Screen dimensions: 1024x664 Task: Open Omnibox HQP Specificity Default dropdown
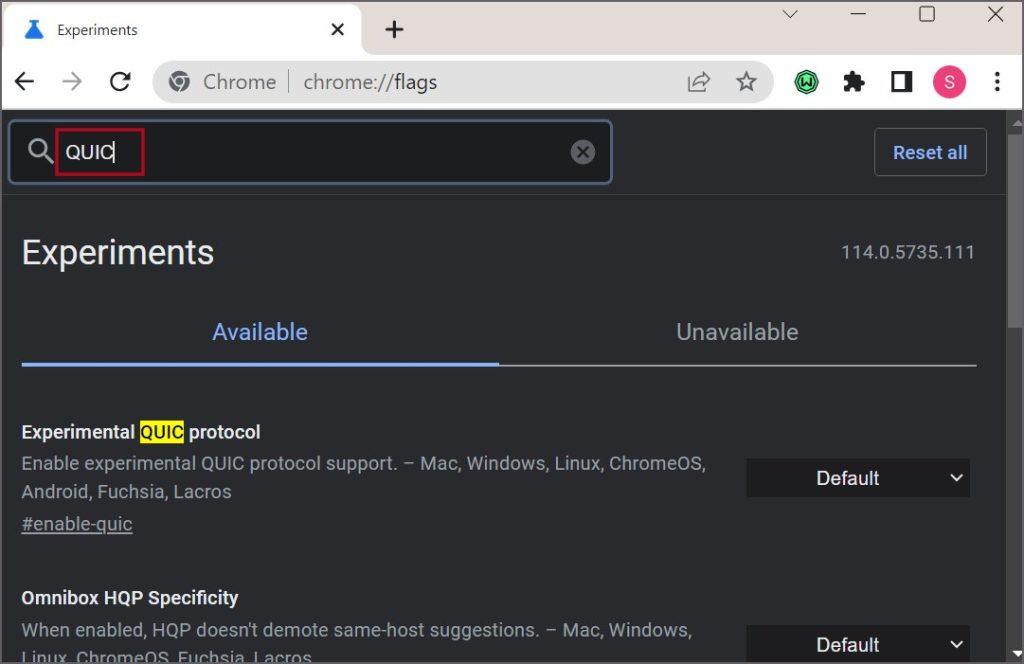tap(857, 644)
